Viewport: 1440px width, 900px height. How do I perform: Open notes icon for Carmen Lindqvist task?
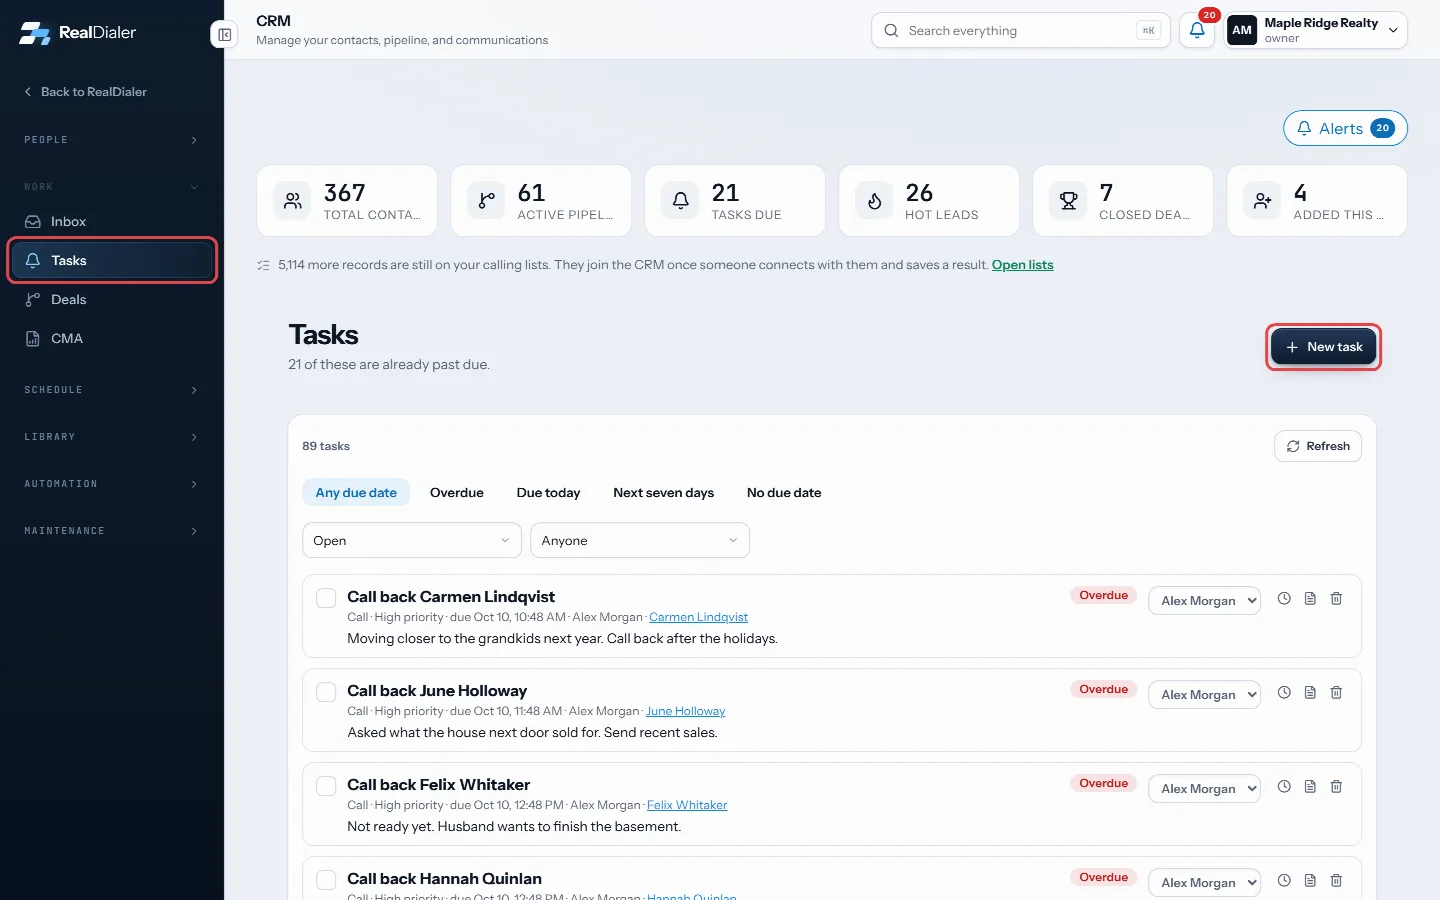pyautogui.click(x=1310, y=599)
